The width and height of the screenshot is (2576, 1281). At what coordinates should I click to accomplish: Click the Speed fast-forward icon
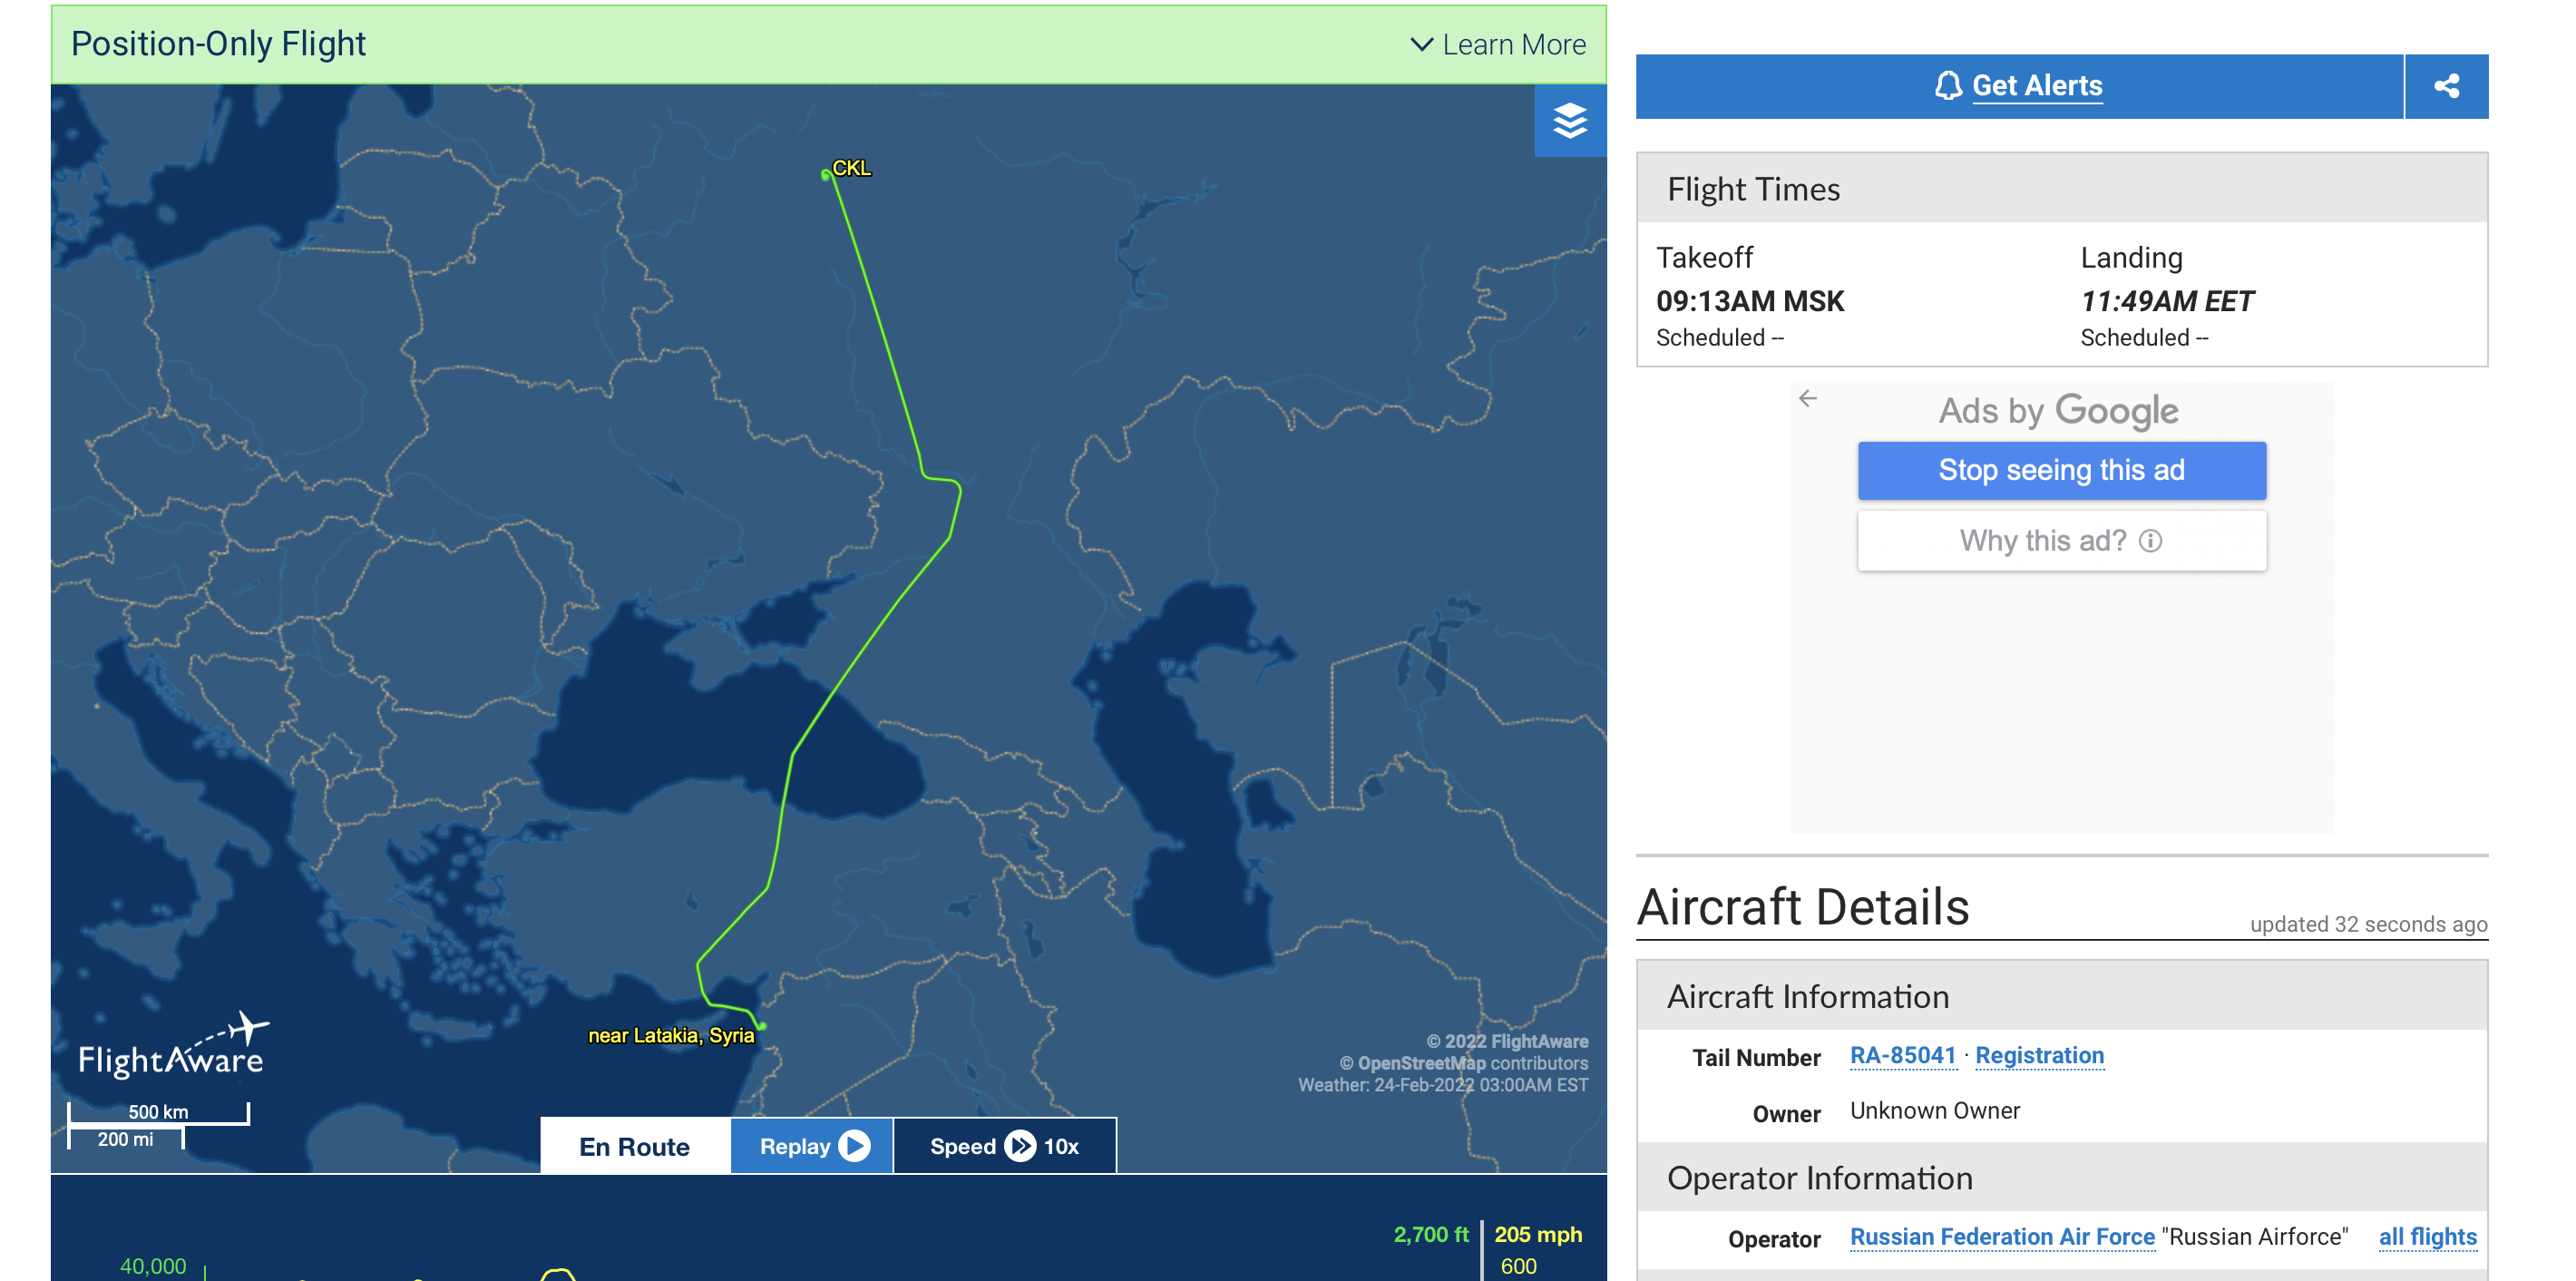pos(1020,1146)
